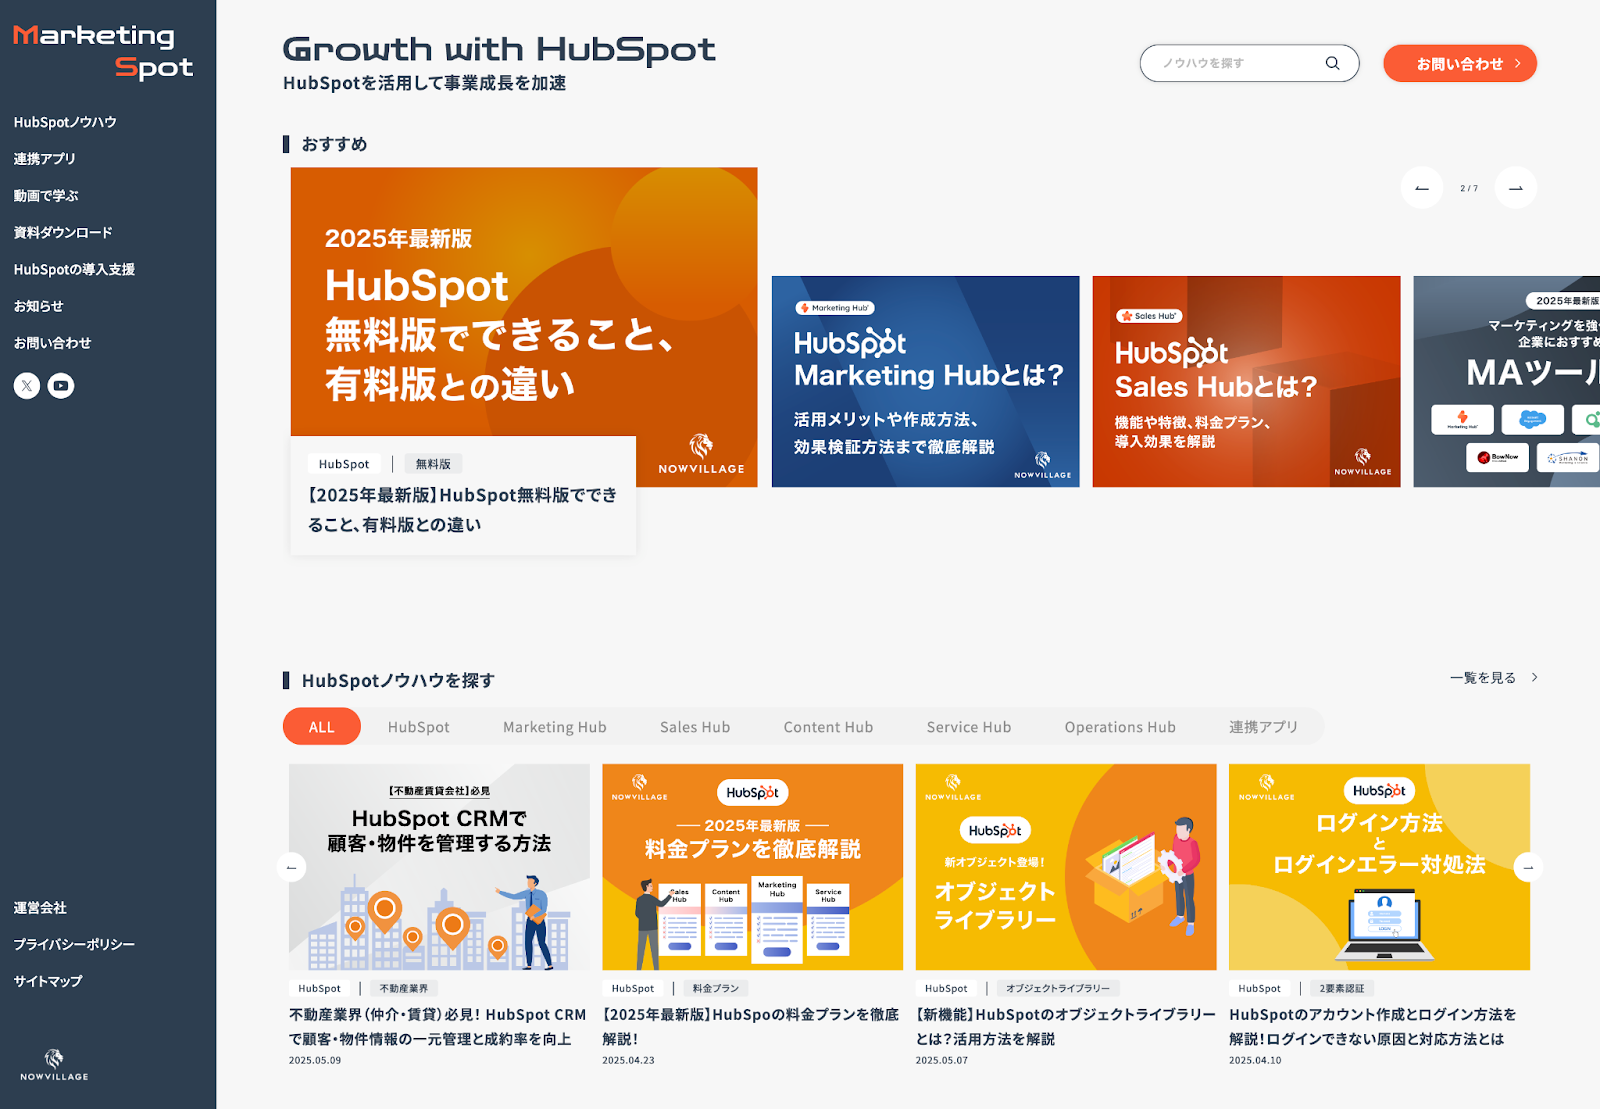Click the search magnifier icon

coord(1332,63)
